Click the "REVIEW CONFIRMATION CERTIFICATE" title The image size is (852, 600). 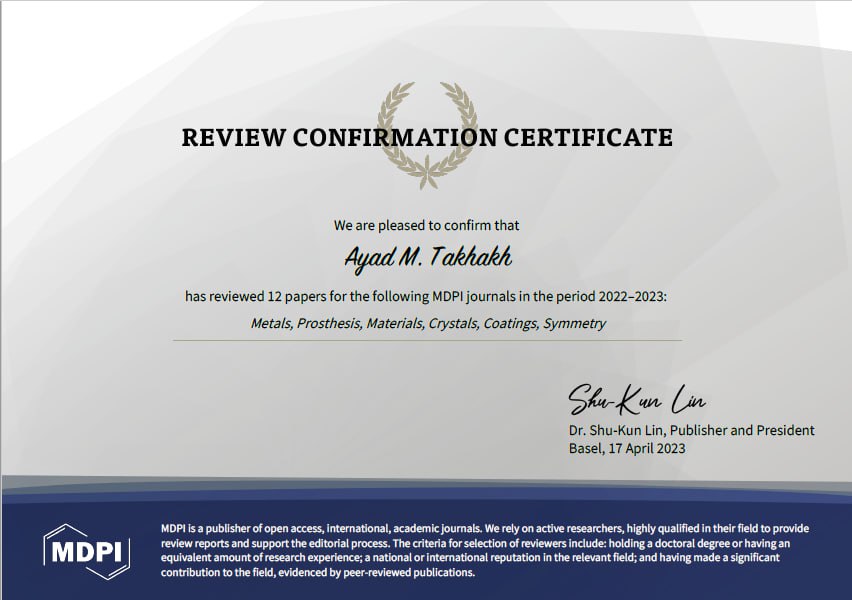(427, 138)
